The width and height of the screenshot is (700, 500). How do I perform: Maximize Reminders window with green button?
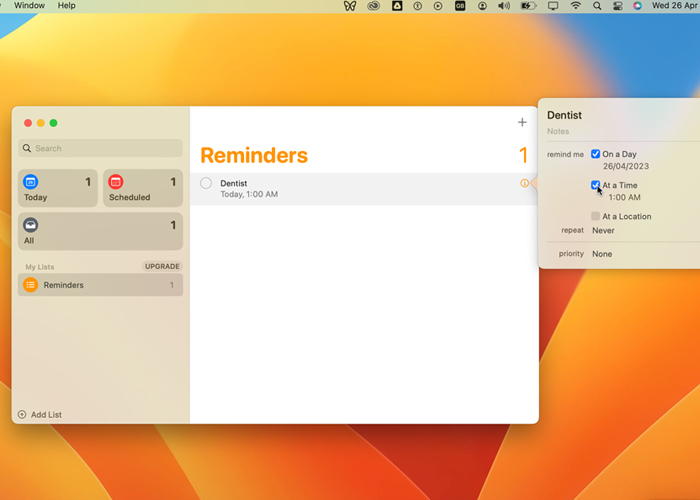click(x=54, y=123)
